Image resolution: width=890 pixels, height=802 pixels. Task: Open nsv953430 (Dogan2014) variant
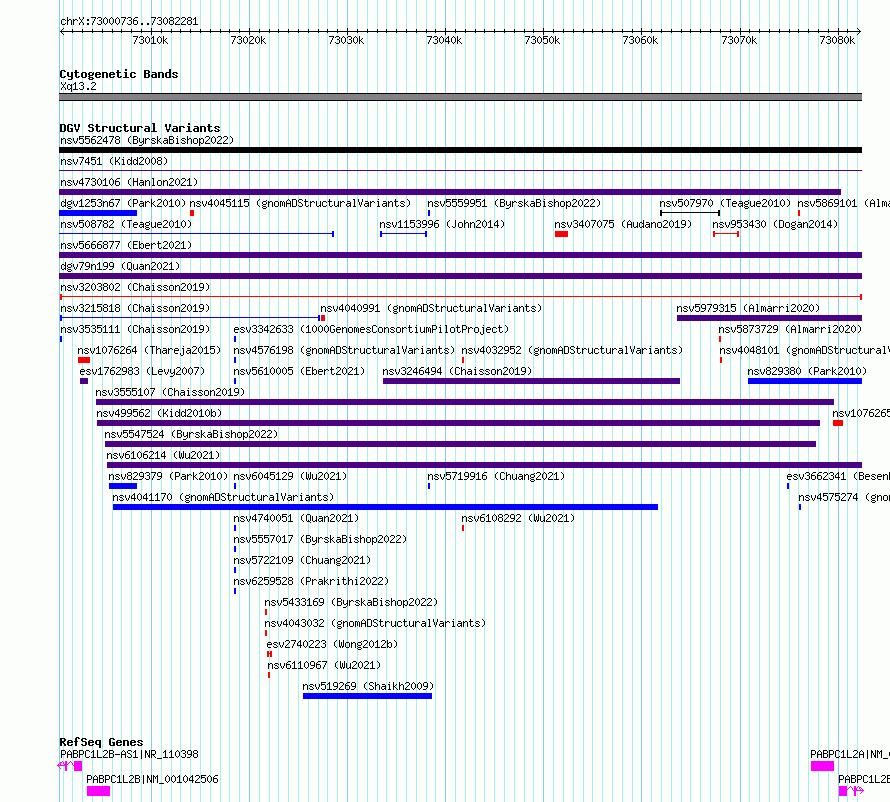775,224
